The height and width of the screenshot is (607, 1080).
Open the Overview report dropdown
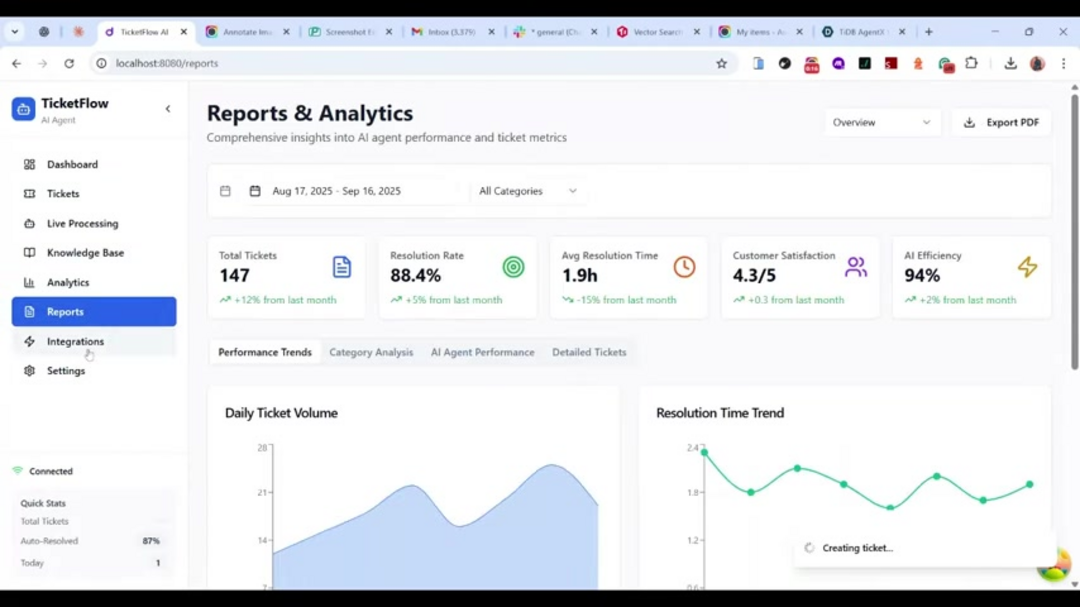point(881,121)
